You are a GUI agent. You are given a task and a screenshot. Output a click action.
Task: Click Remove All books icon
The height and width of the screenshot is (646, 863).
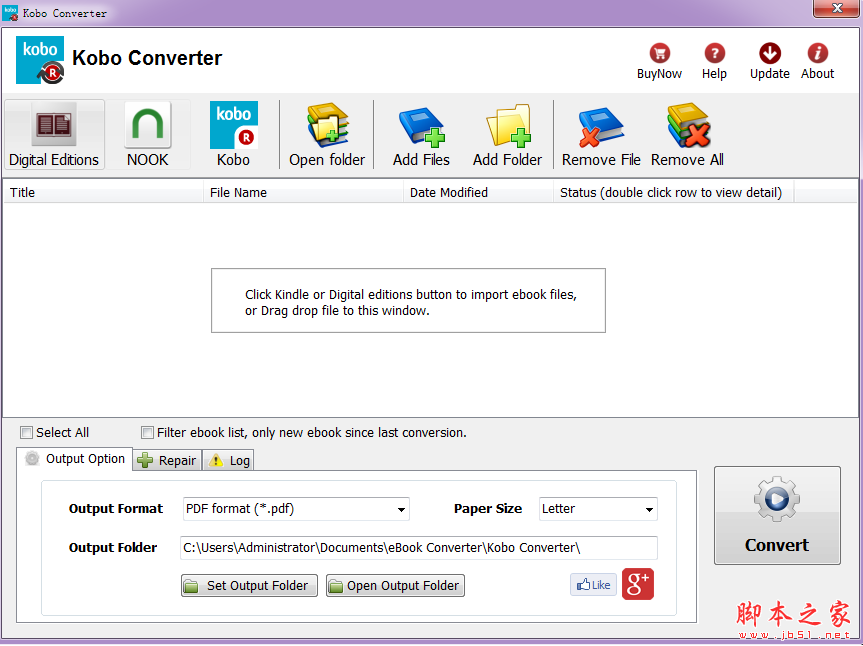click(687, 135)
